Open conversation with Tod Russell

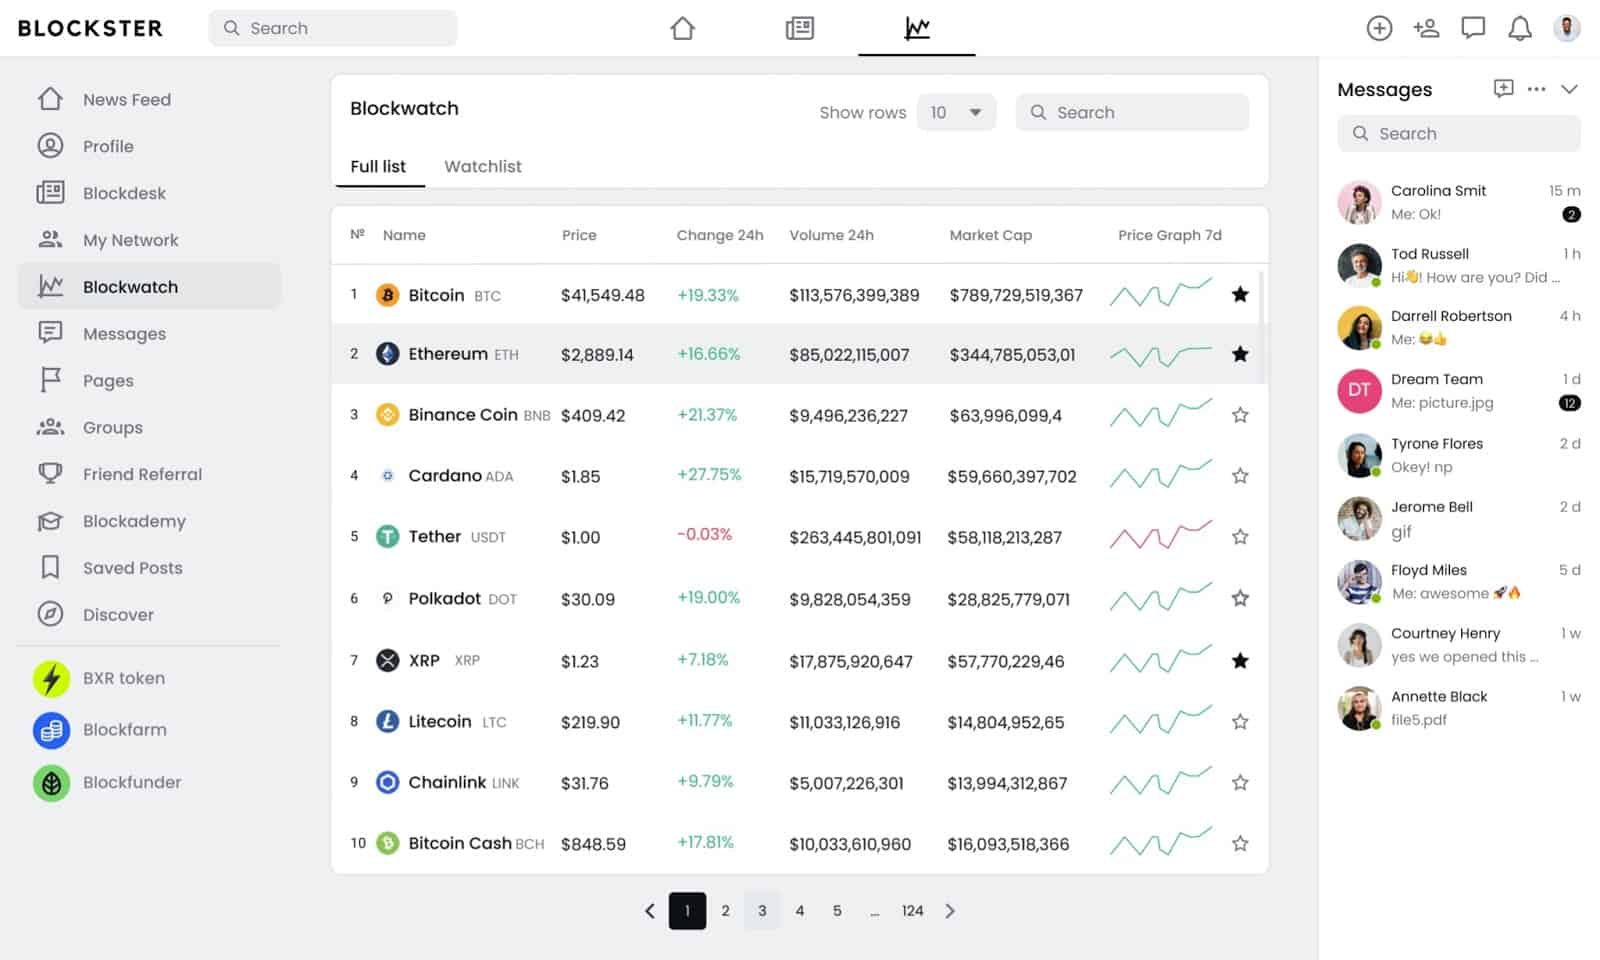[x=1459, y=265]
